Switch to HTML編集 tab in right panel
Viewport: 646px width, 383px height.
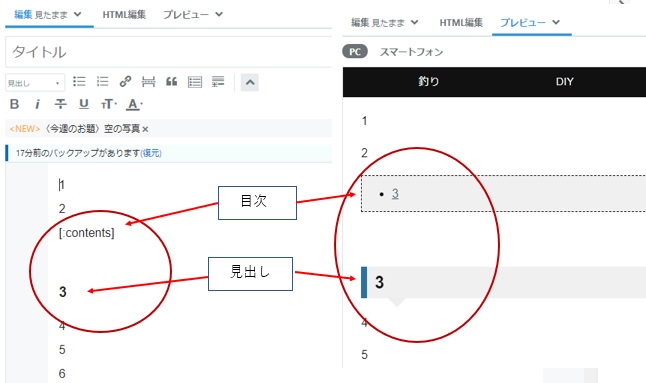pyautogui.click(x=461, y=23)
